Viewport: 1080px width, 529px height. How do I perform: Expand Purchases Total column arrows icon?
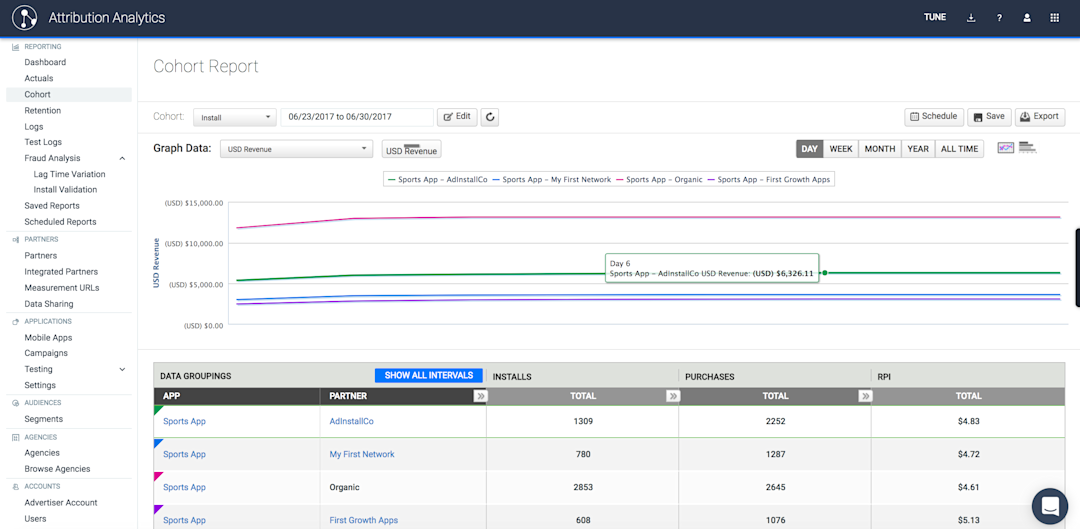coord(866,396)
